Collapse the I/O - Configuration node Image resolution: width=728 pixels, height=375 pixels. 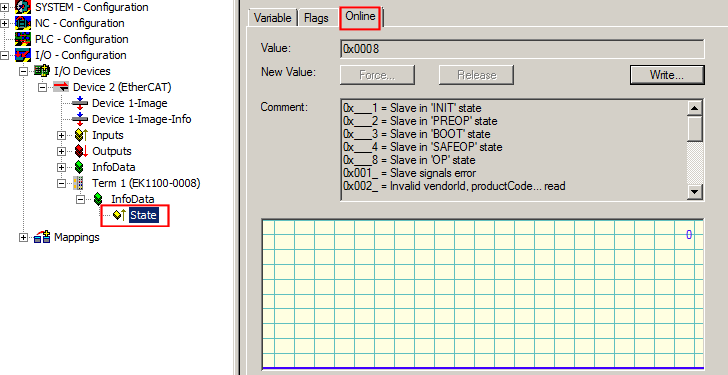5,55
